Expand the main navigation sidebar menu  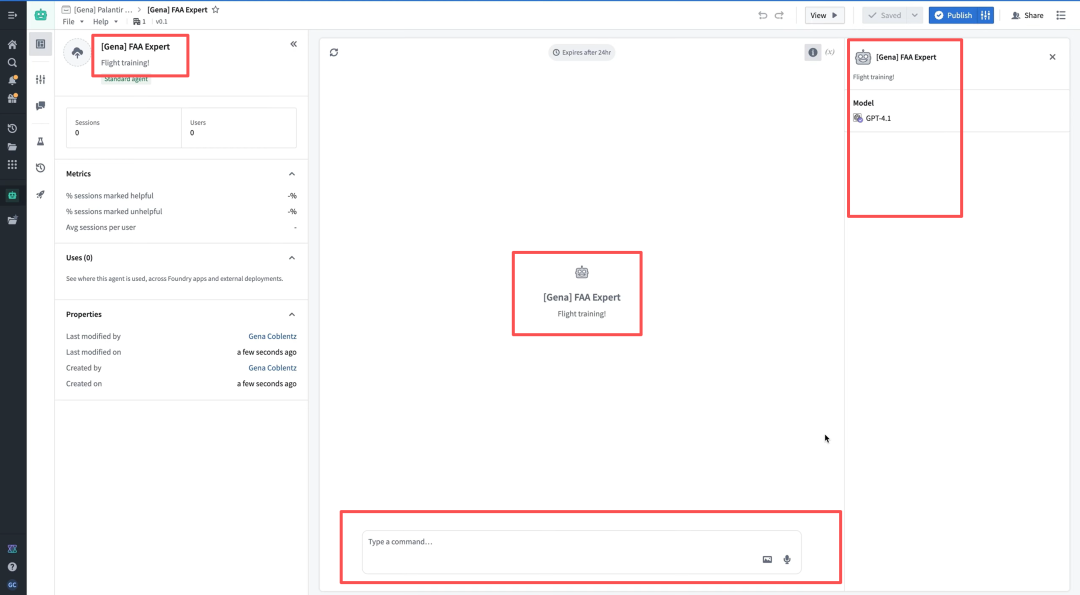[x=12, y=14]
